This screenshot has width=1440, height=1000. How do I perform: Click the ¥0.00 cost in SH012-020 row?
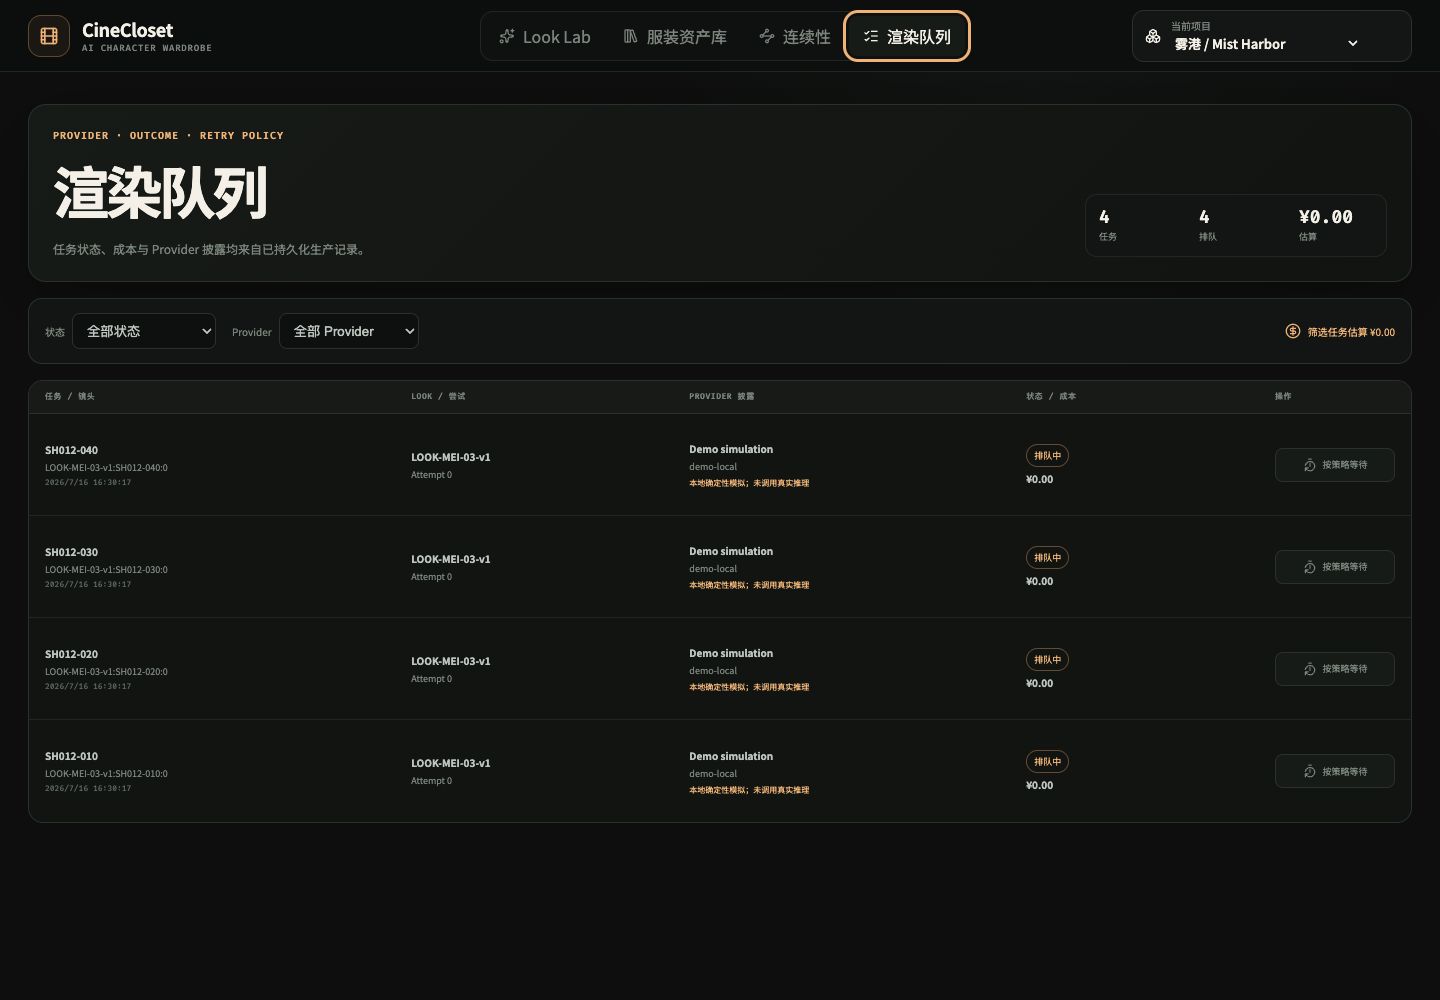pos(1039,684)
